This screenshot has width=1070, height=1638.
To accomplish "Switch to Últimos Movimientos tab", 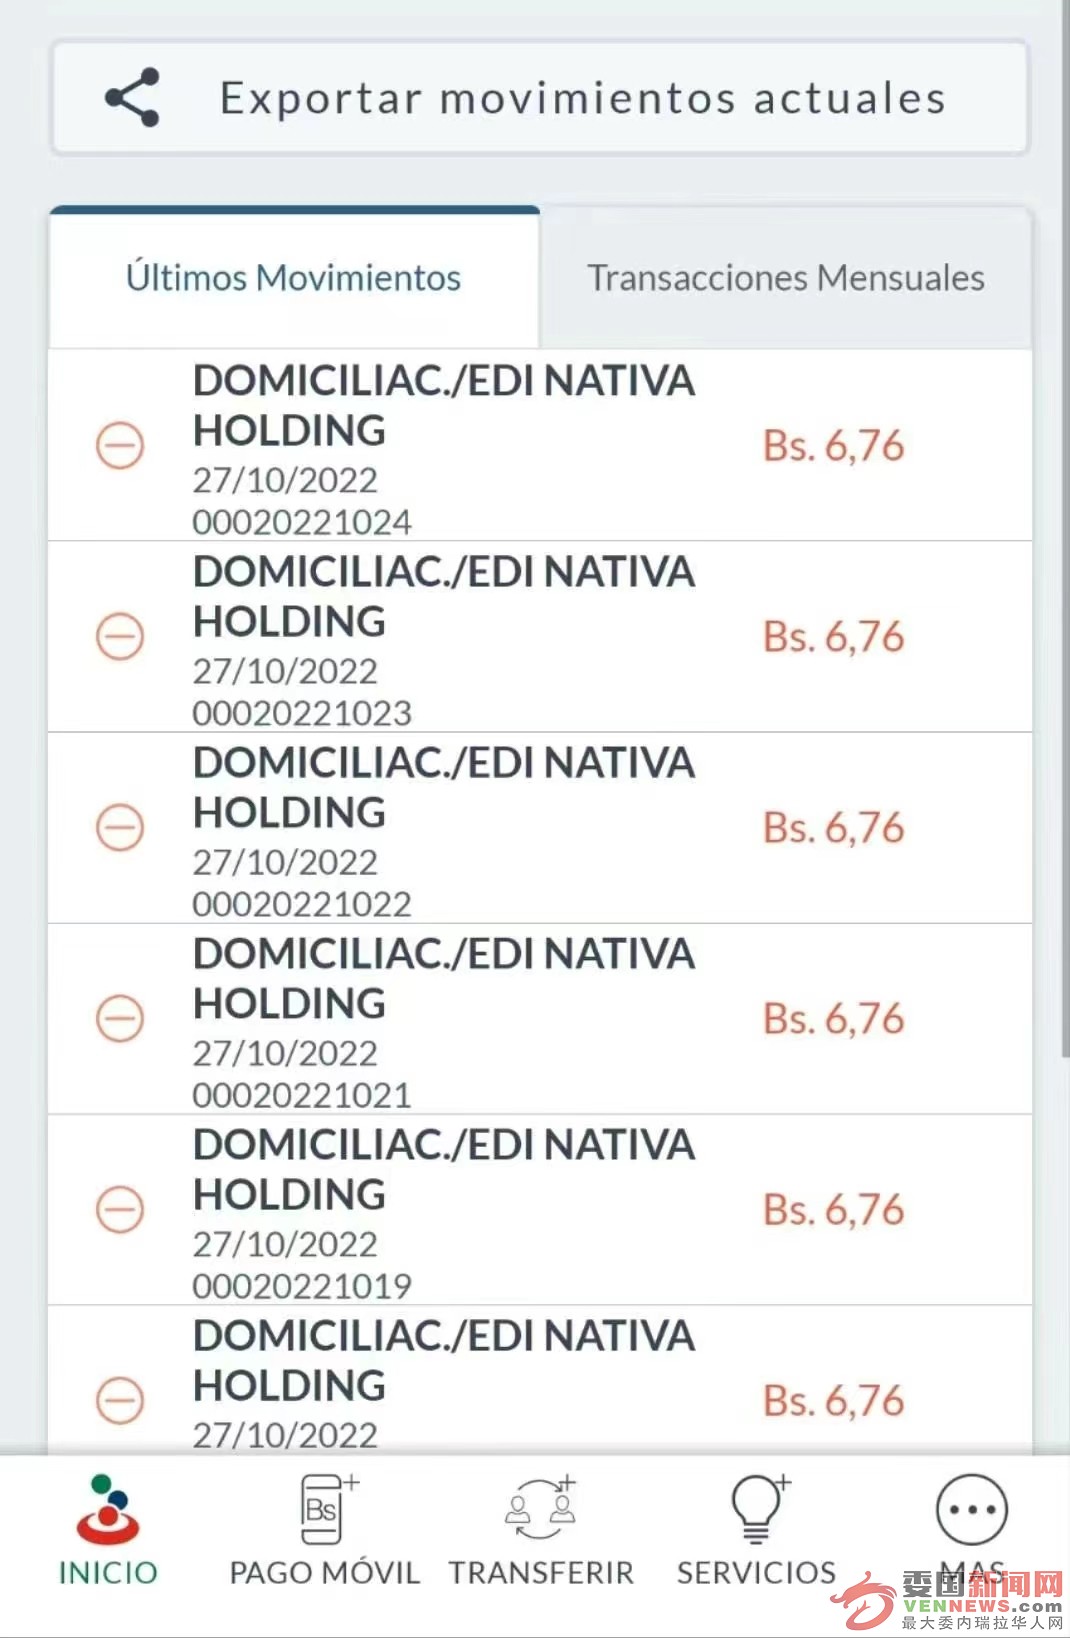I will [x=294, y=278].
